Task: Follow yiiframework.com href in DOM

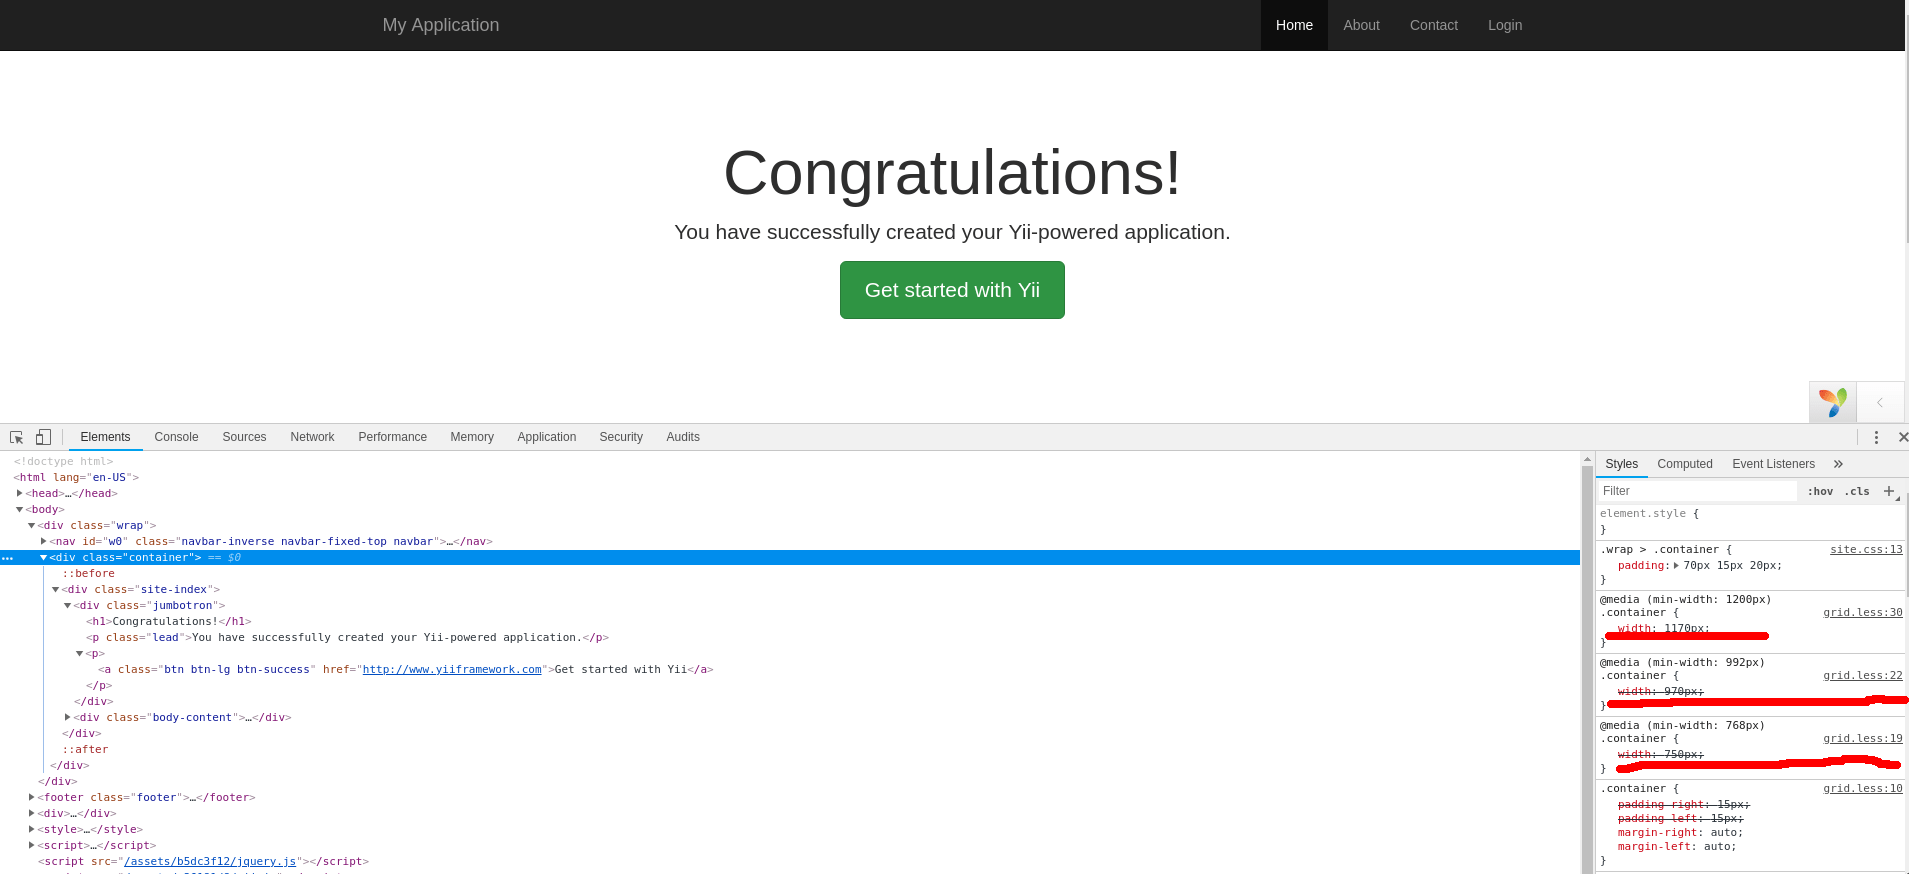Action: point(452,669)
